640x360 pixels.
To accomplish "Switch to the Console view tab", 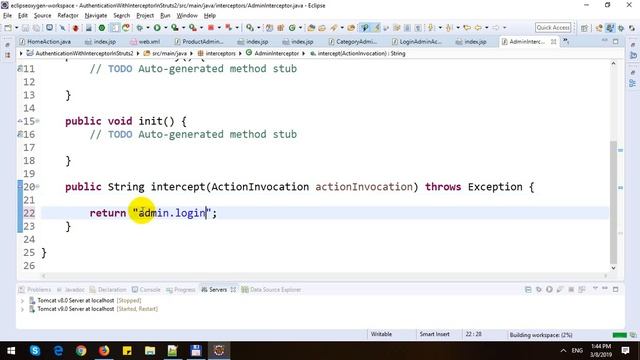I will click(146, 289).
